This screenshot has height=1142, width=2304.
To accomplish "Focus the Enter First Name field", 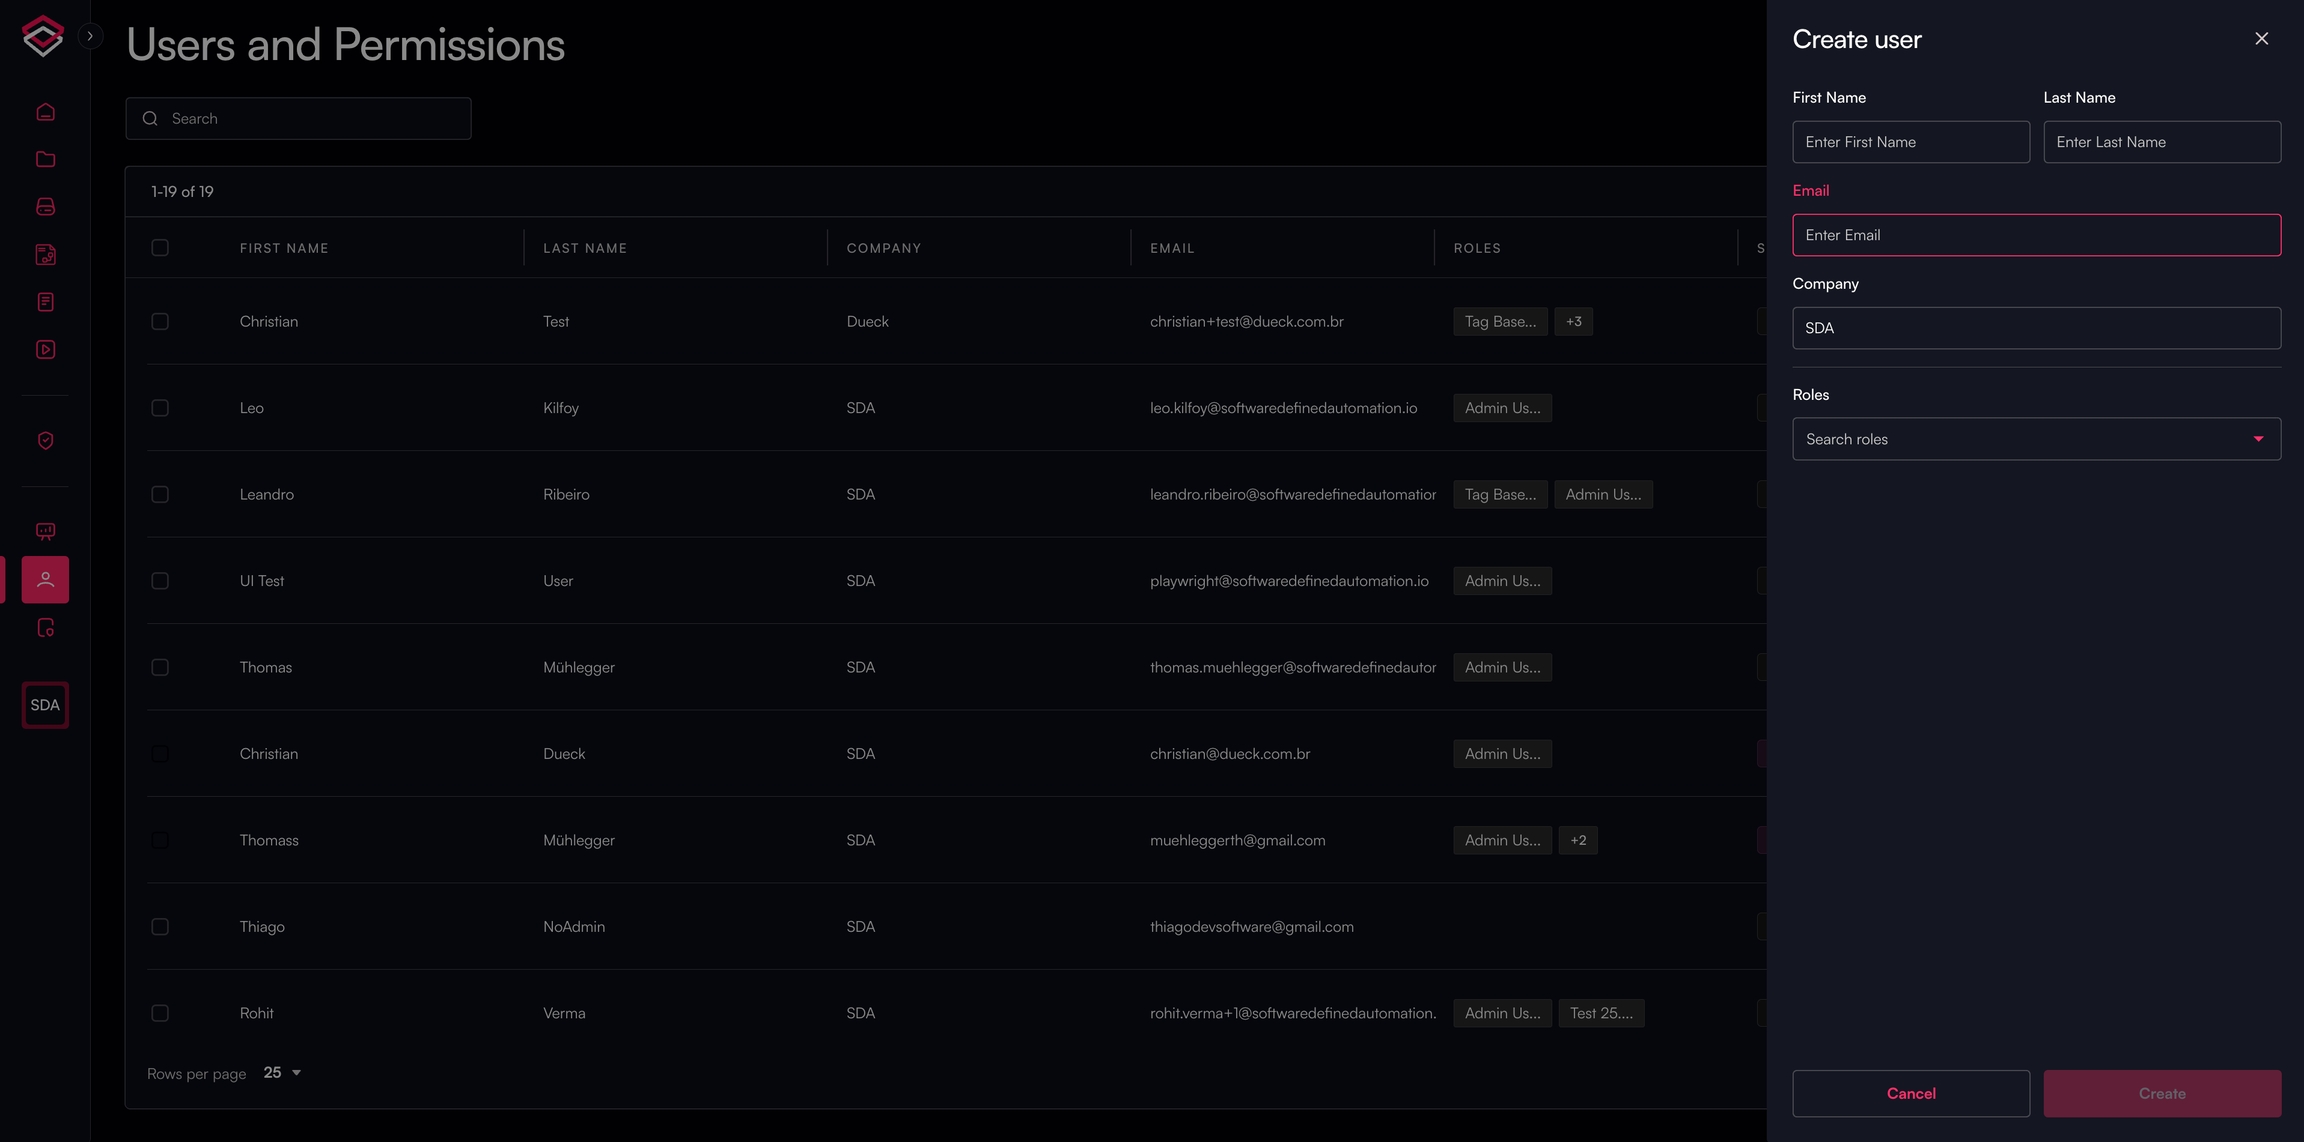I will coord(1910,142).
